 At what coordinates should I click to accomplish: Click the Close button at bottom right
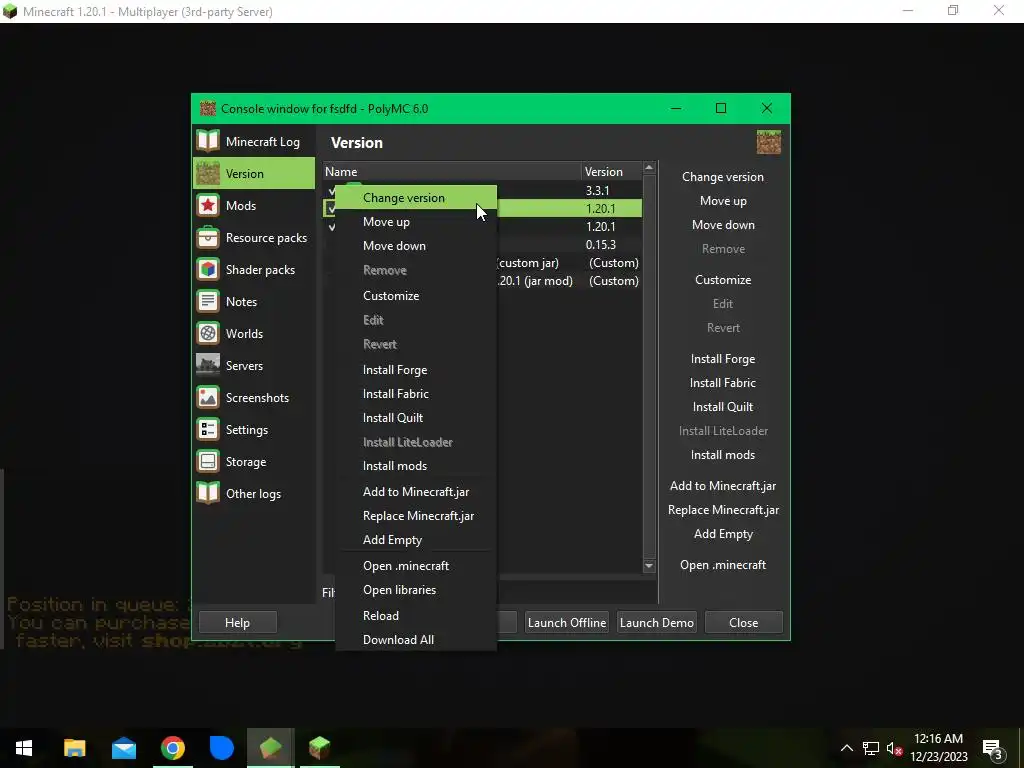[743, 622]
